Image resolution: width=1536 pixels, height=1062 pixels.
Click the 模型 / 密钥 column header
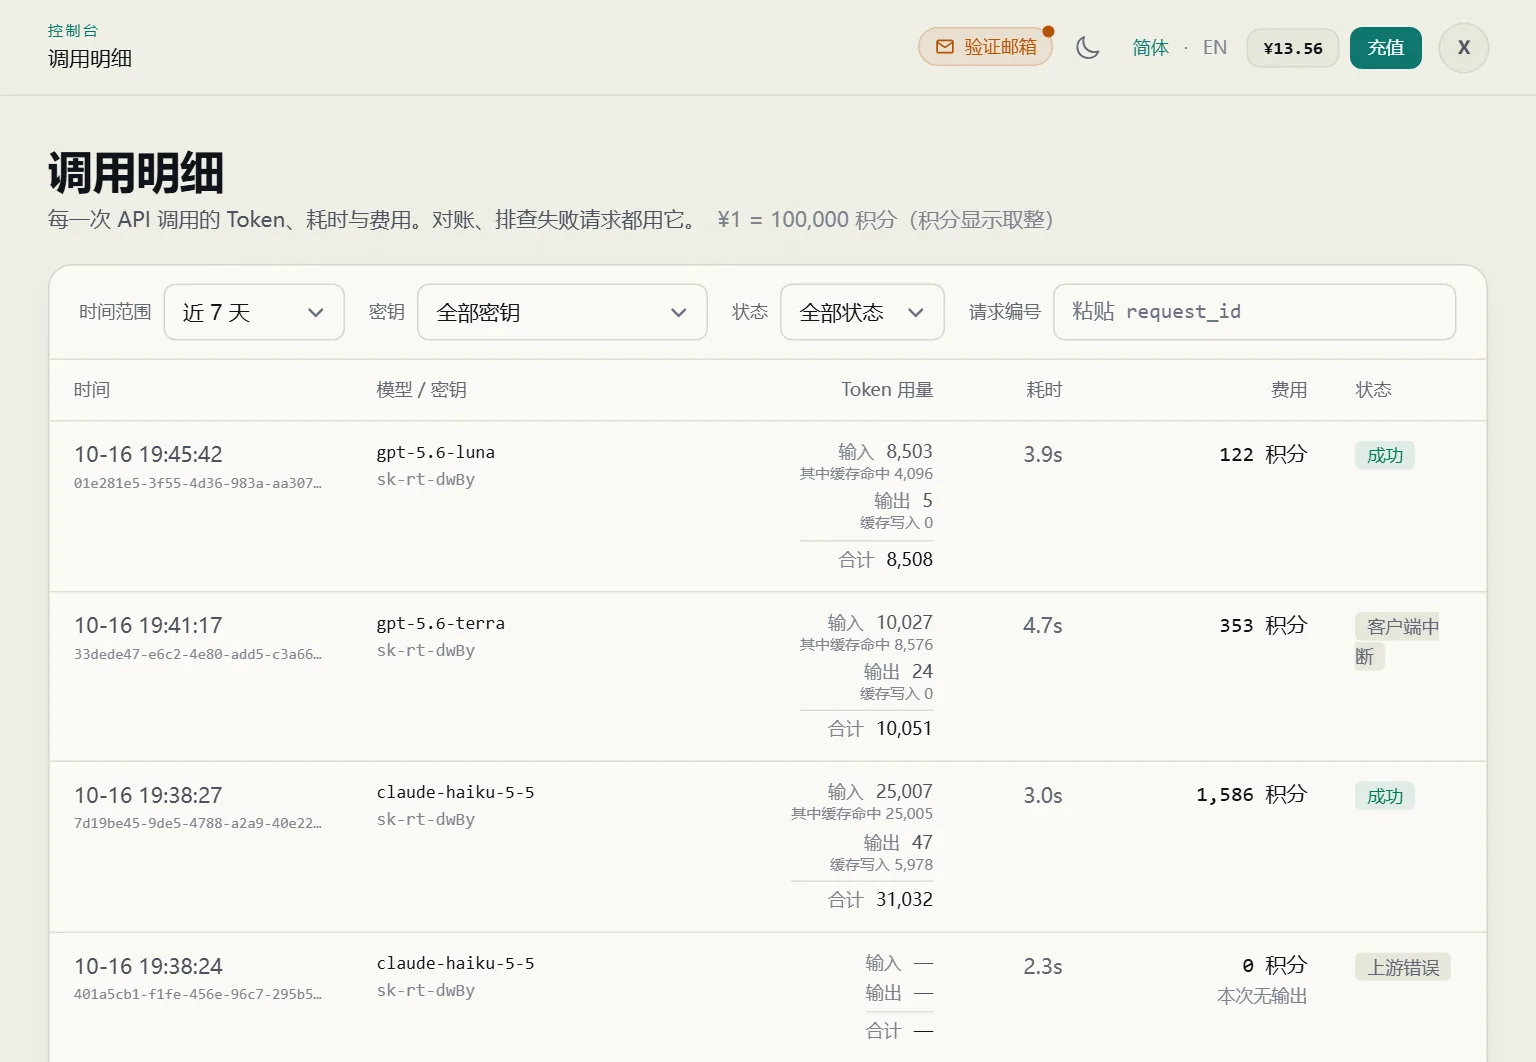point(421,390)
